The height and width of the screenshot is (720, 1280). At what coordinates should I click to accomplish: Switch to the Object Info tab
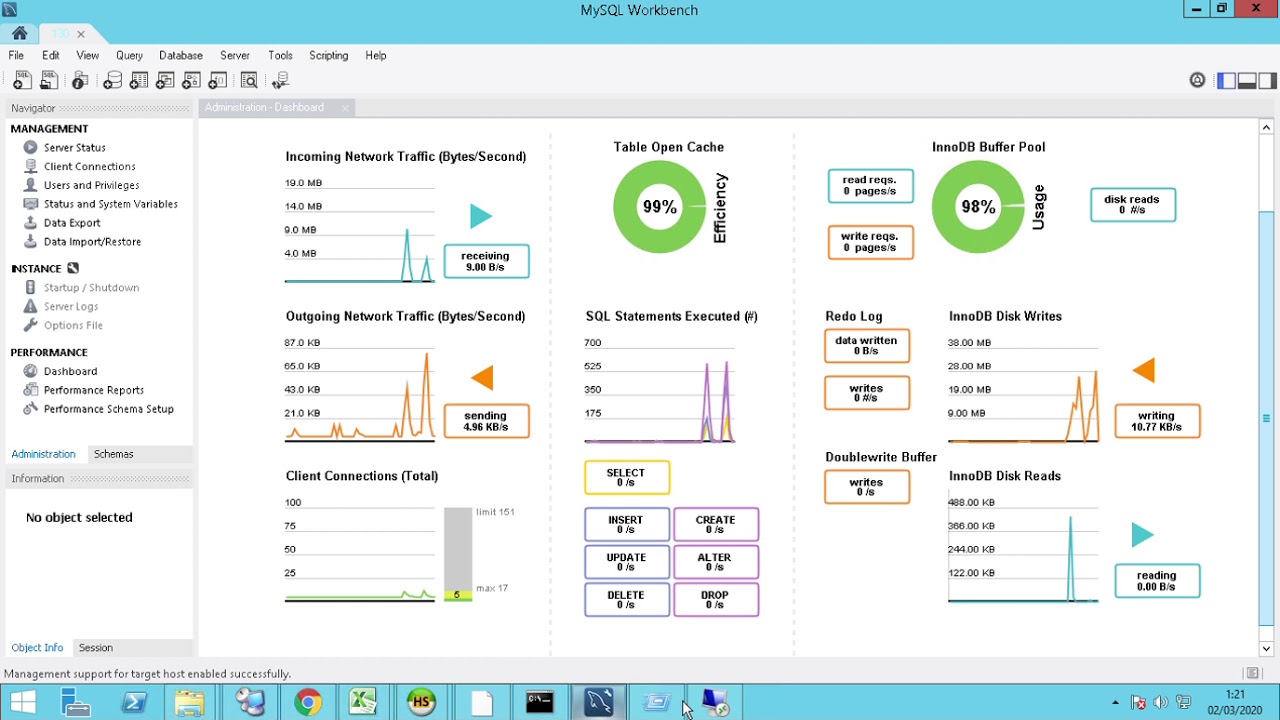pyautogui.click(x=37, y=648)
